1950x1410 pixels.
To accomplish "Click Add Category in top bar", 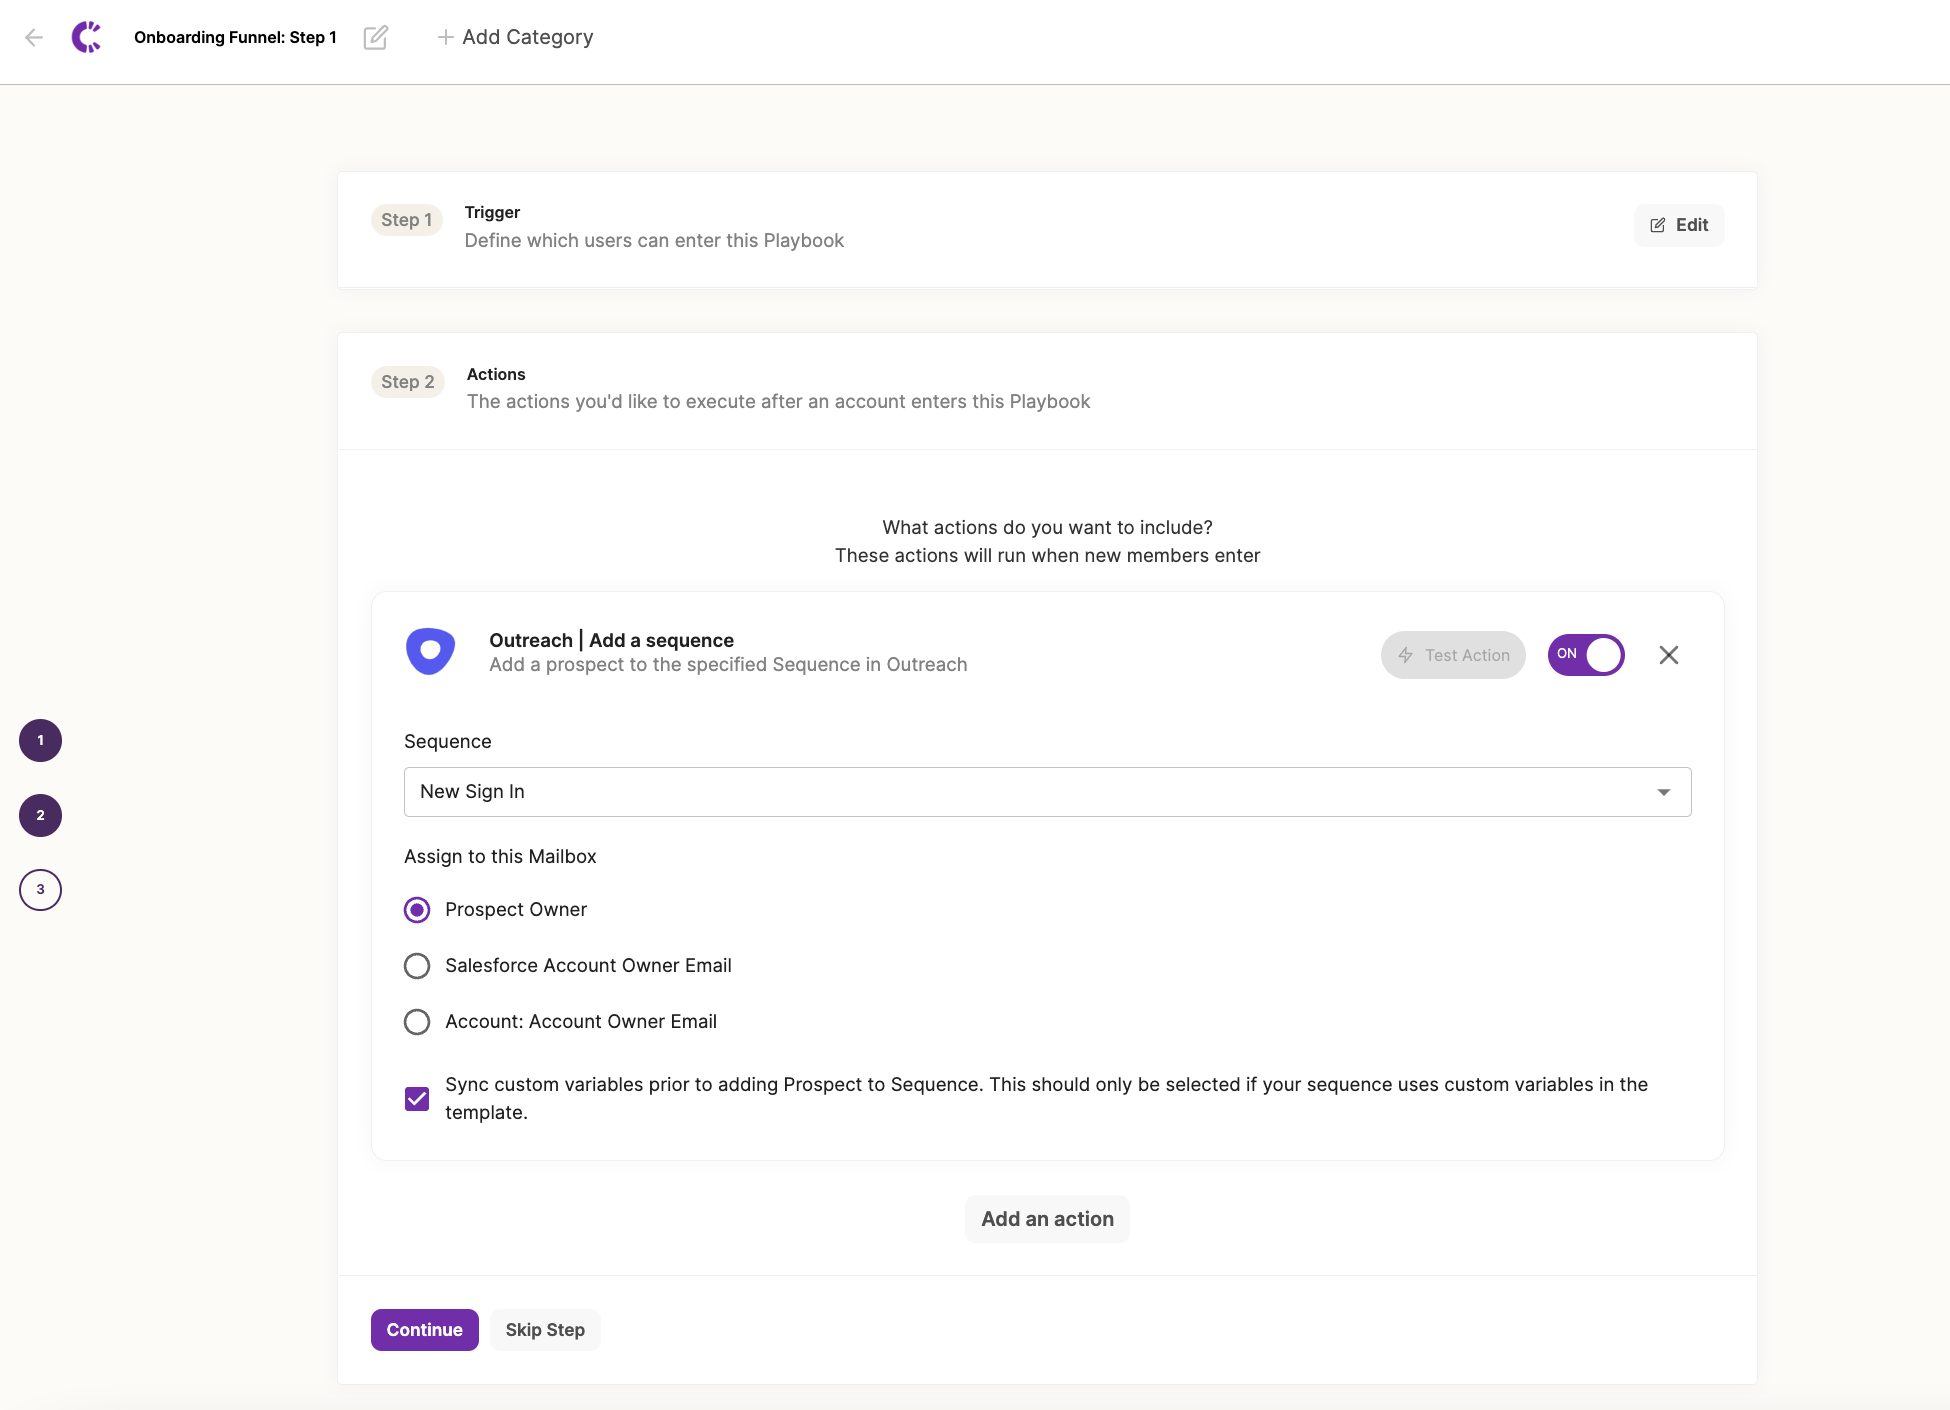I will tap(515, 38).
